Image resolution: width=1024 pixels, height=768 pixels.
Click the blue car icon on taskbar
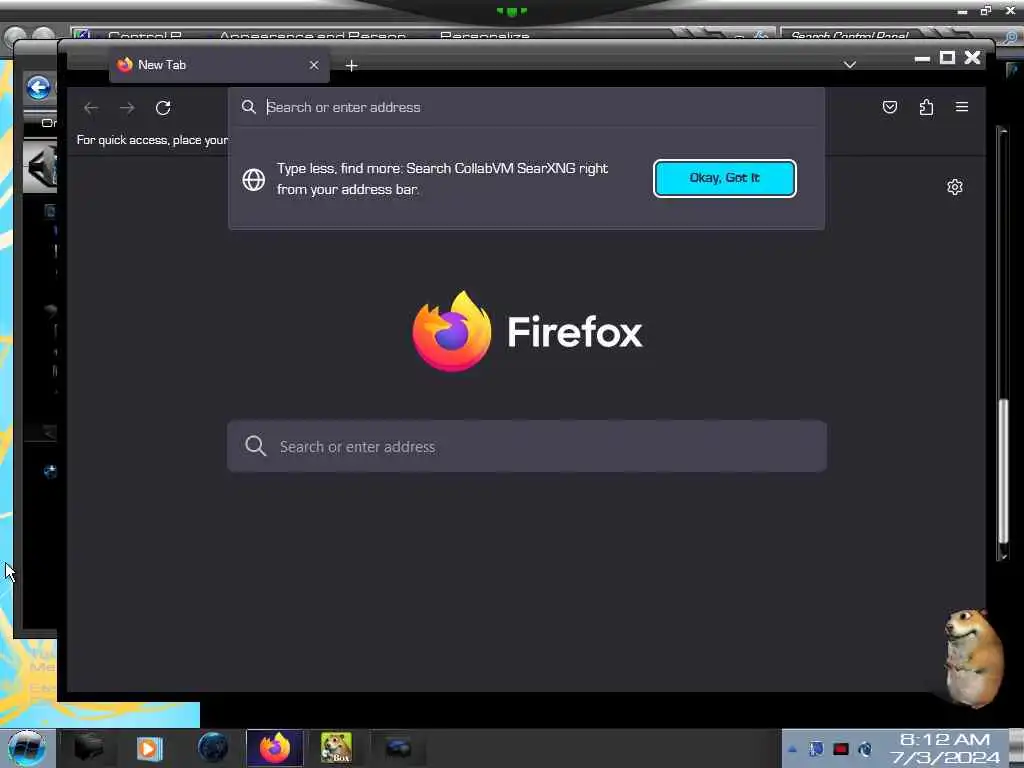point(398,748)
